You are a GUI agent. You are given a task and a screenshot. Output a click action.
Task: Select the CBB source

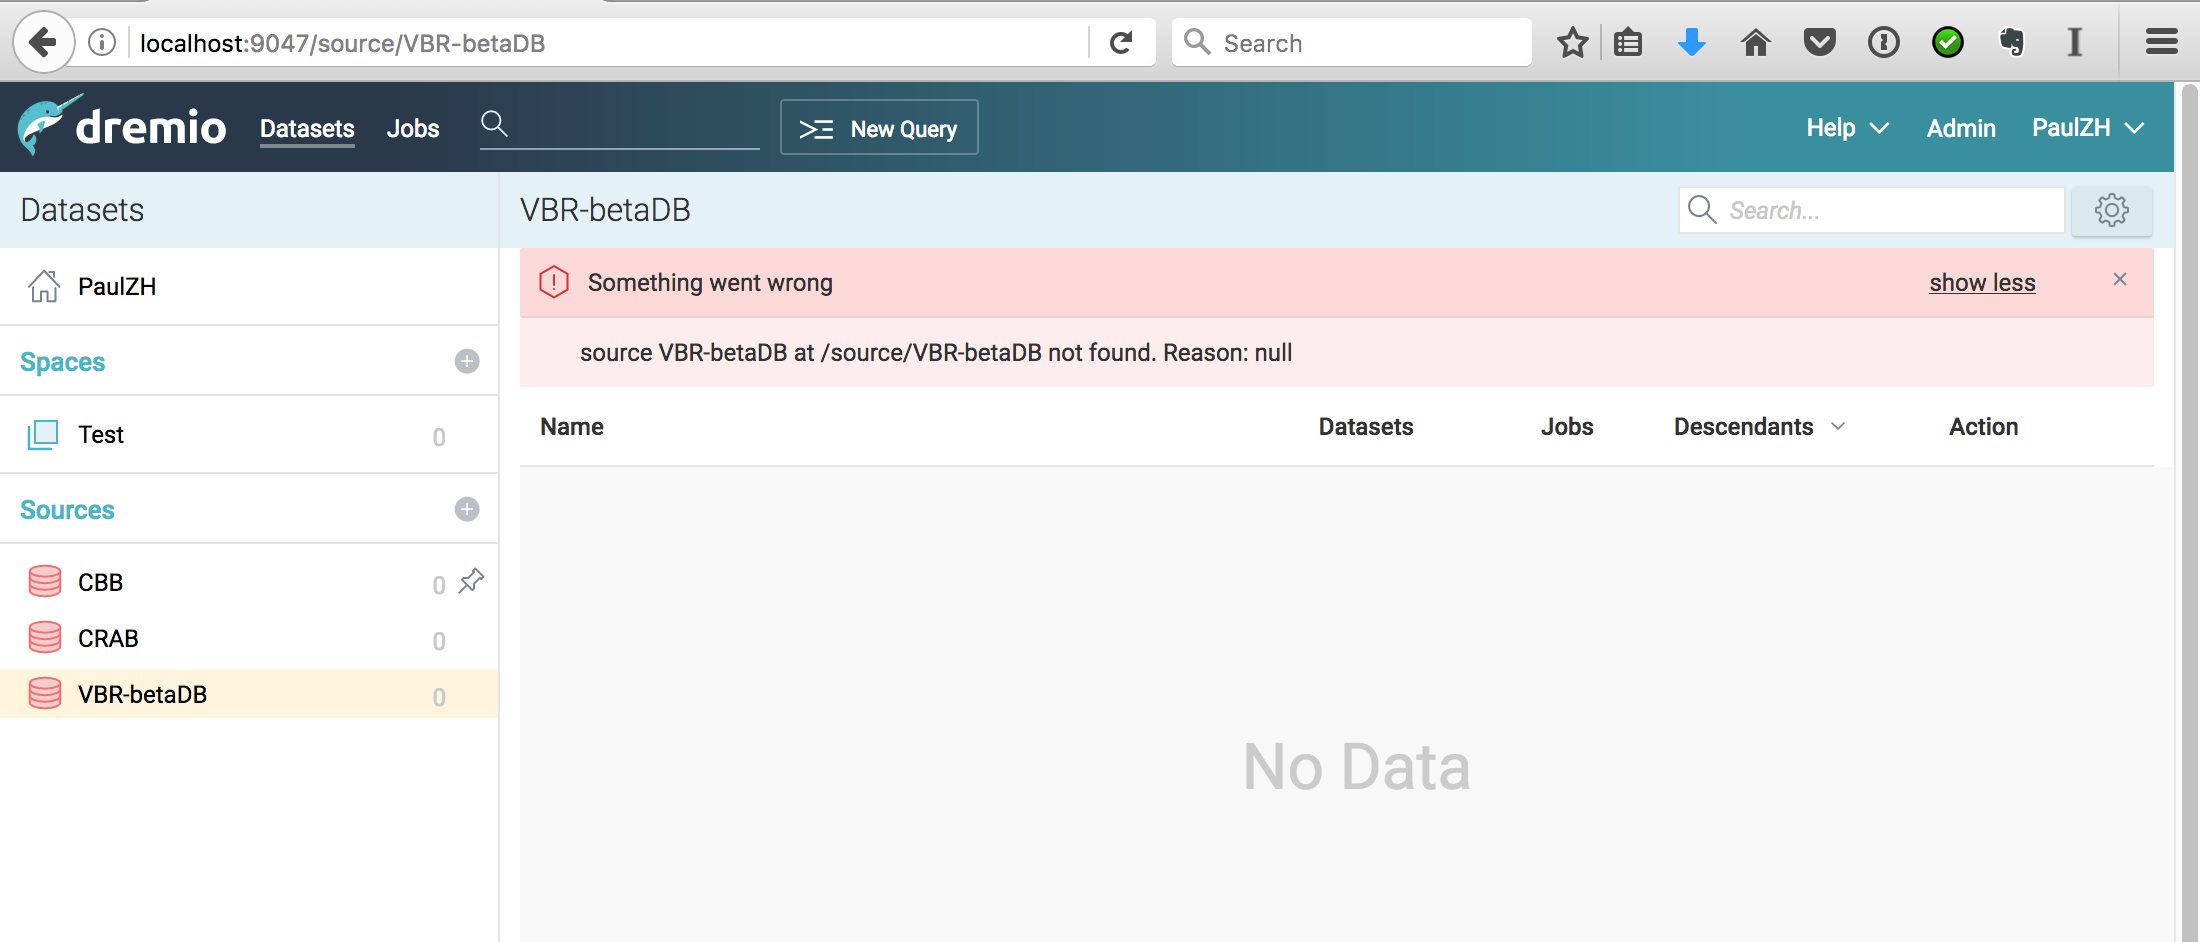tap(249, 582)
